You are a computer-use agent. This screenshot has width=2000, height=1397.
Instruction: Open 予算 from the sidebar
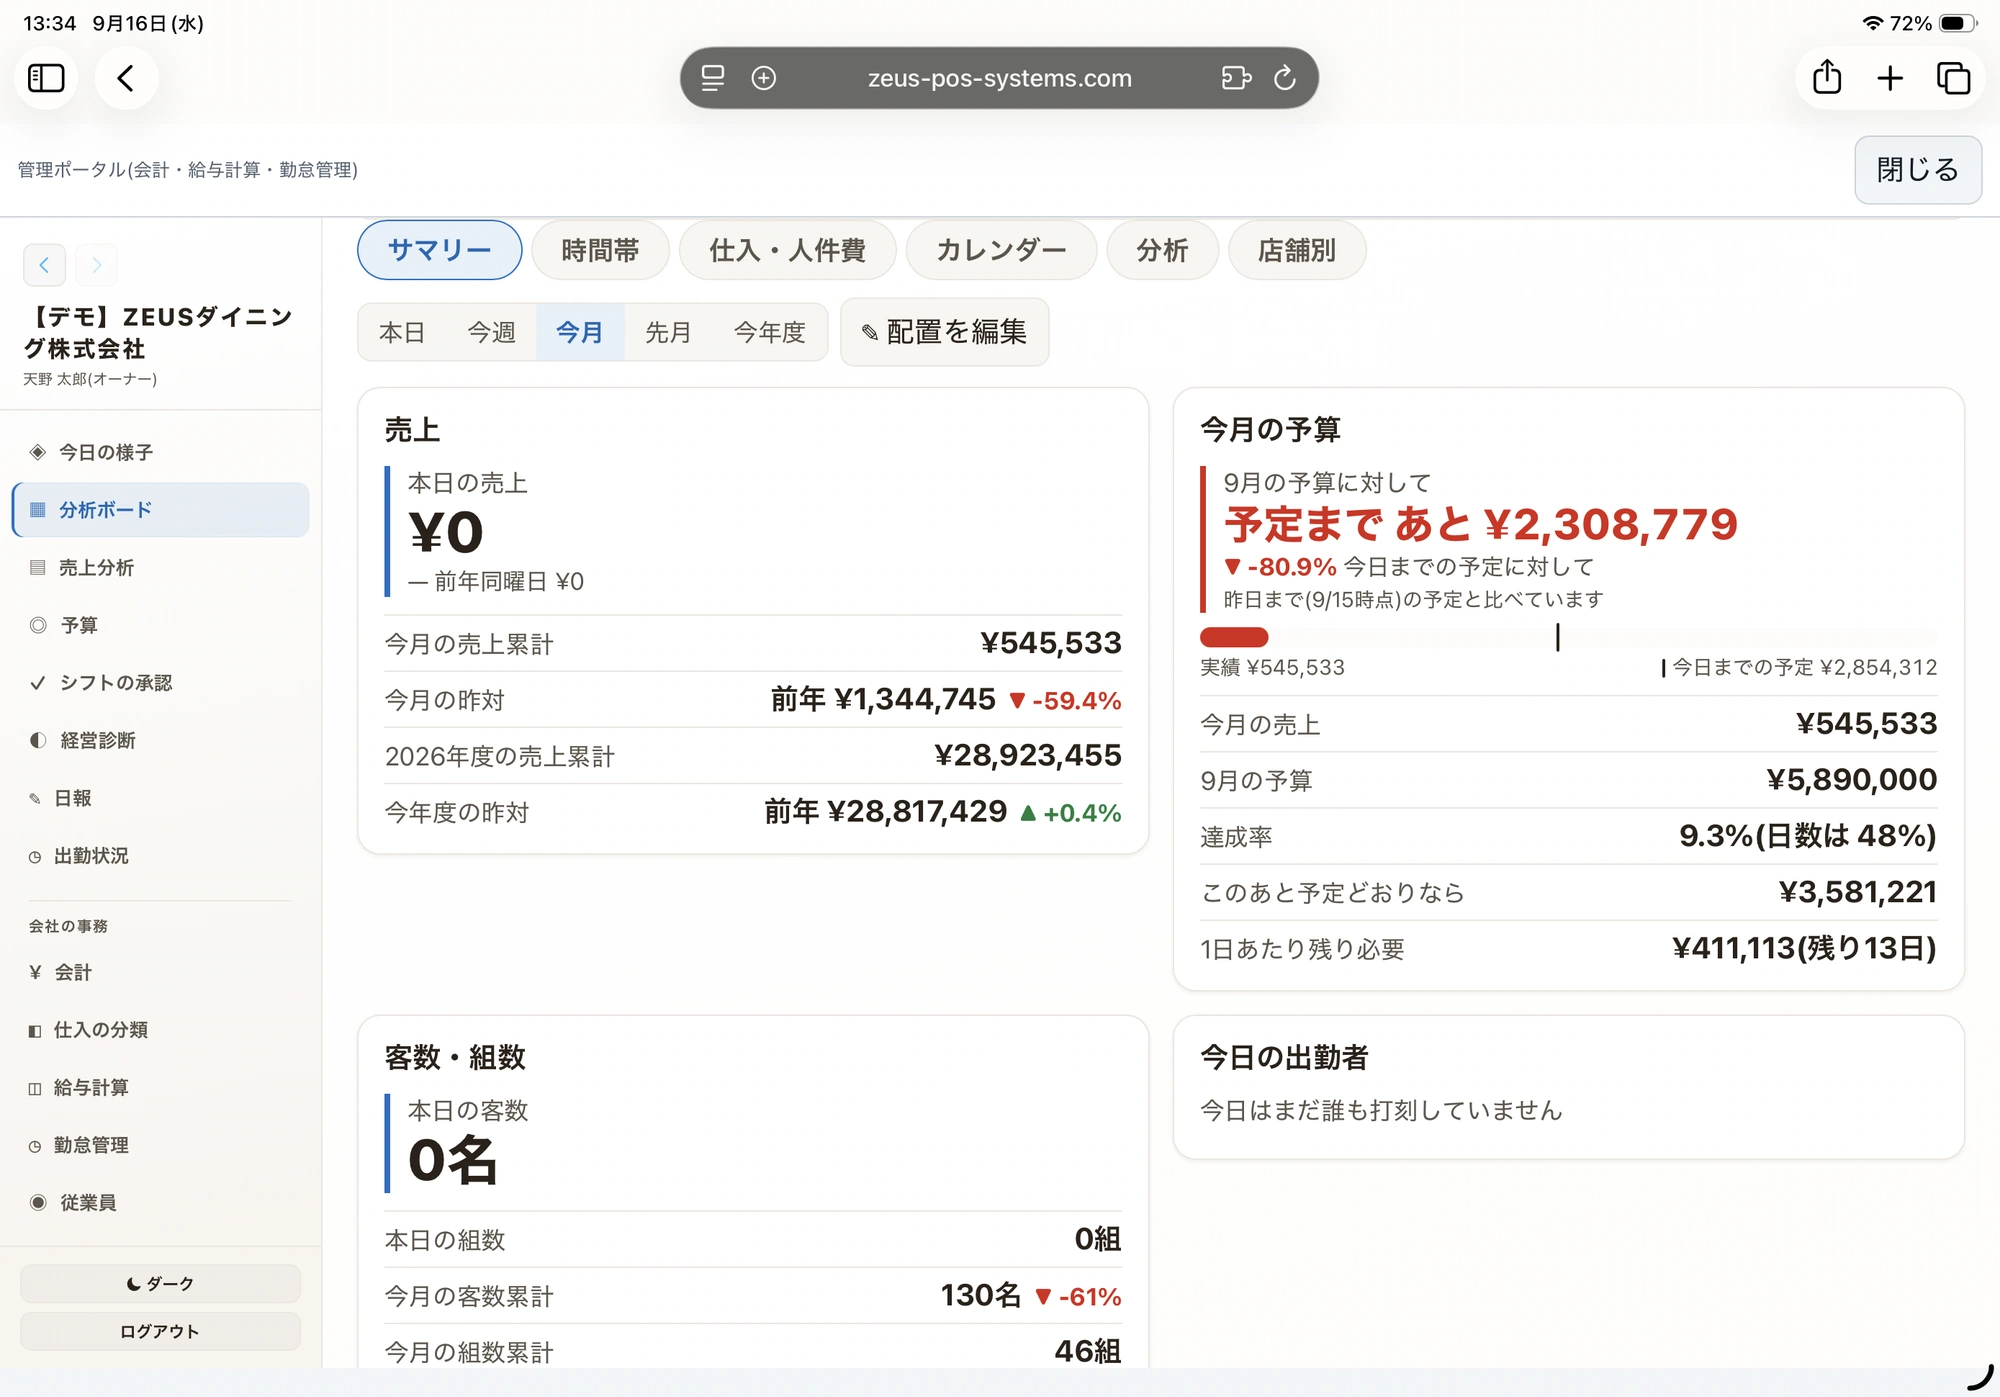160,625
